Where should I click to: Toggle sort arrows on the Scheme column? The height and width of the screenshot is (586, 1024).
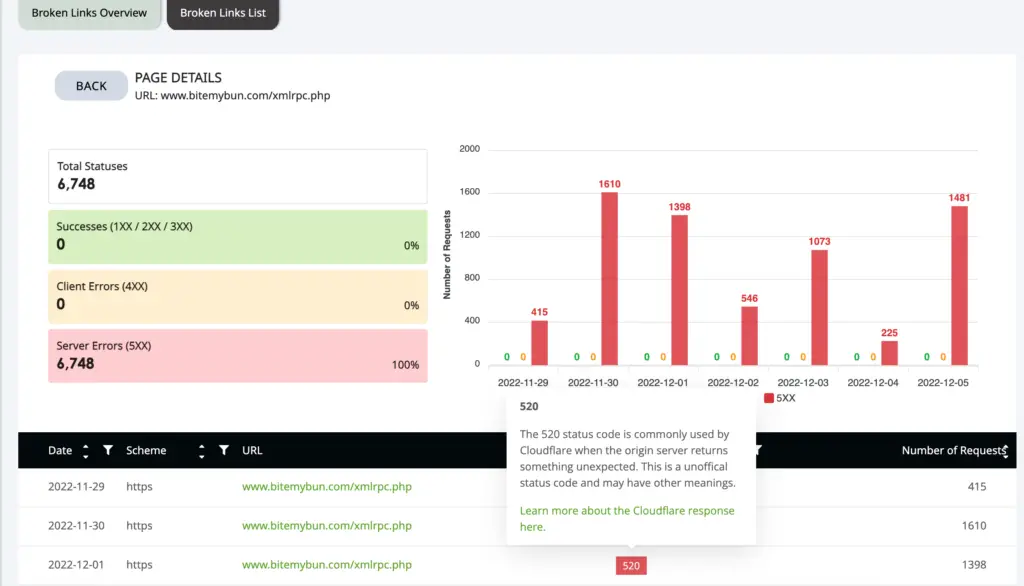point(201,451)
